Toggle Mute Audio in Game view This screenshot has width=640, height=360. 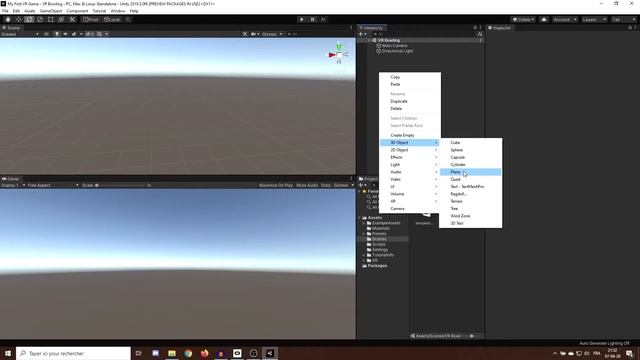click(307, 185)
